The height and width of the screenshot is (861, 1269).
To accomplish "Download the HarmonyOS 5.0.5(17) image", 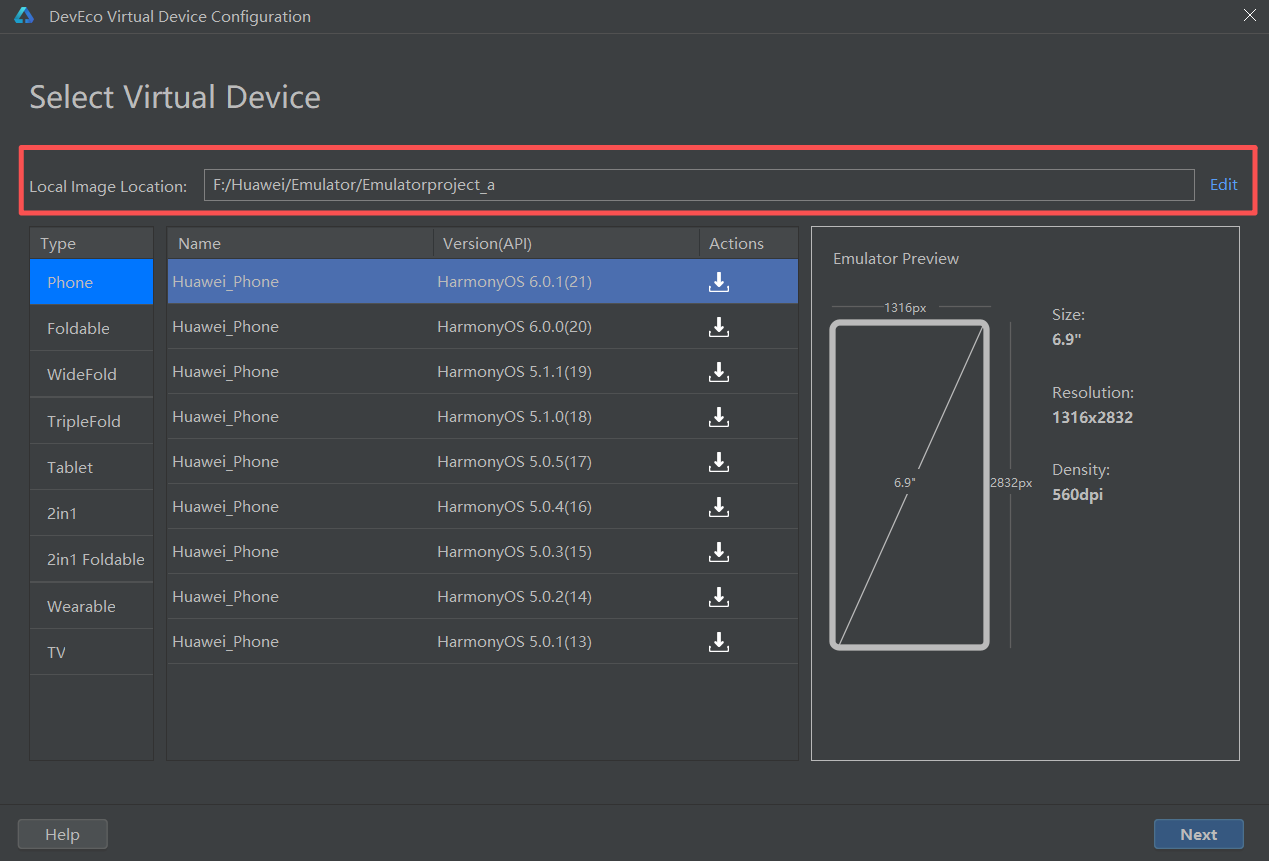I will pos(718,462).
